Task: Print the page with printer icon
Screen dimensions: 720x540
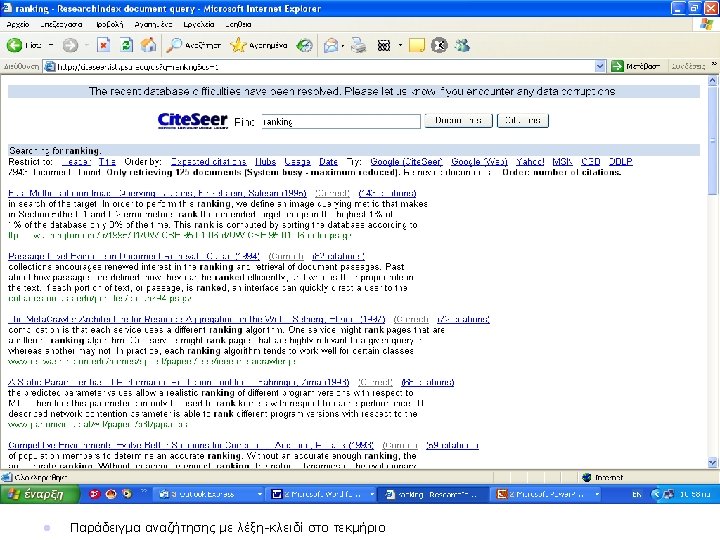Action: coord(359,45)
